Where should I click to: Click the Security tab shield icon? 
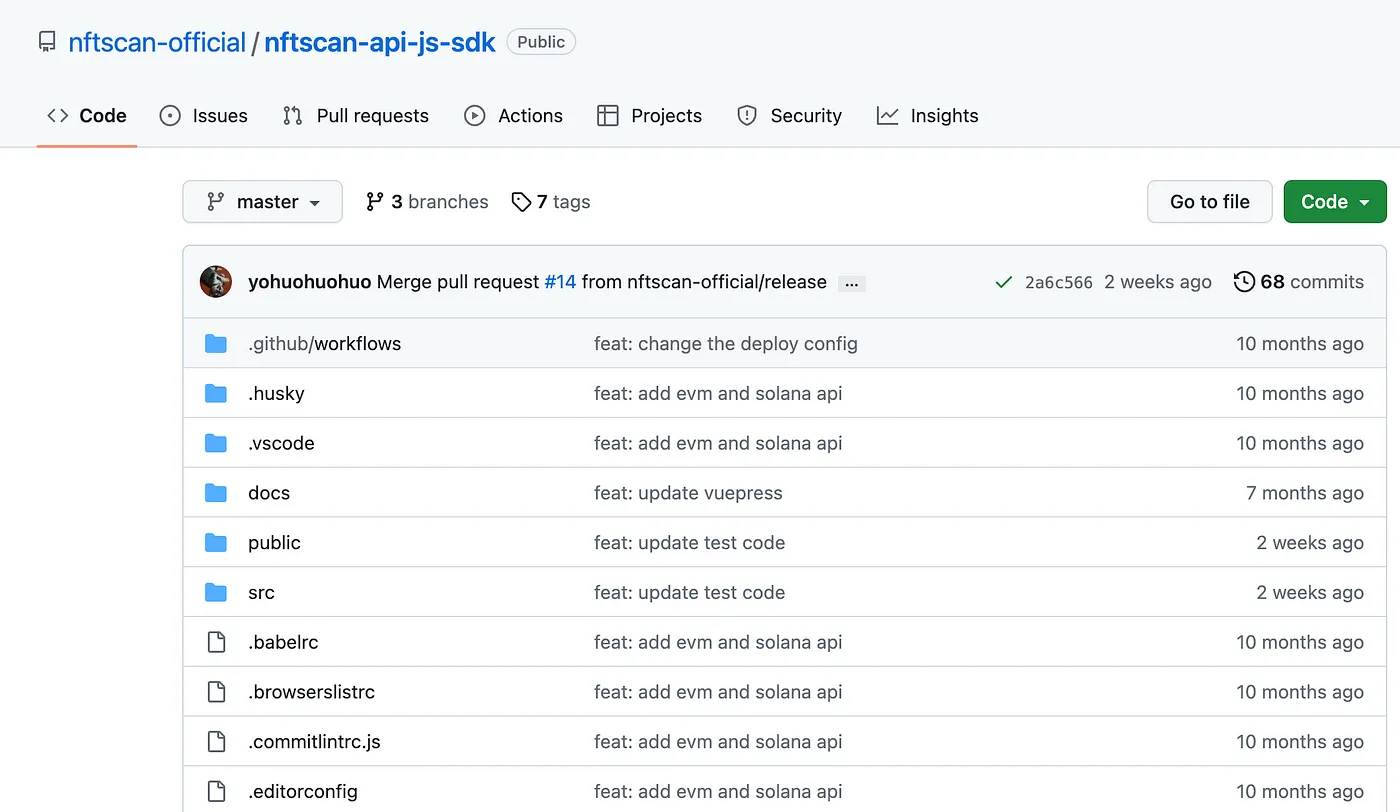tap(747, 116)
